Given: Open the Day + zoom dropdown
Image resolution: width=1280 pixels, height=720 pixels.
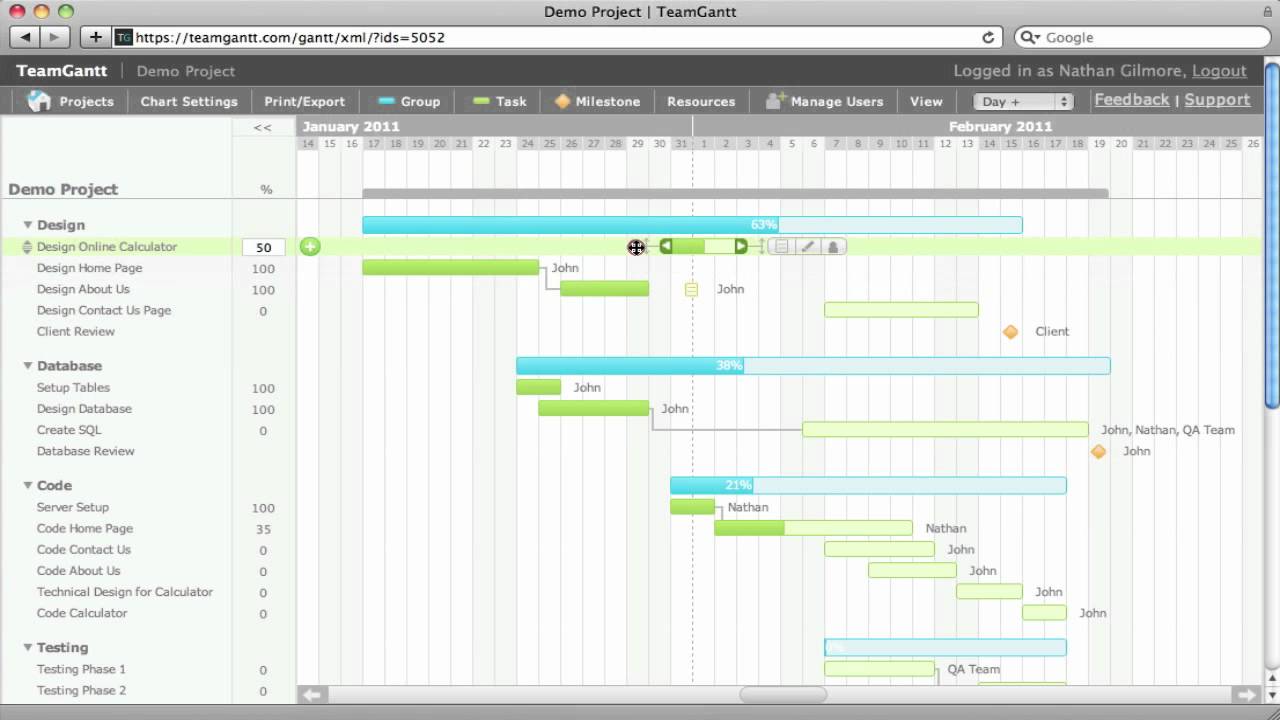Looking at the screenshot, I should tap(1023, 101).
